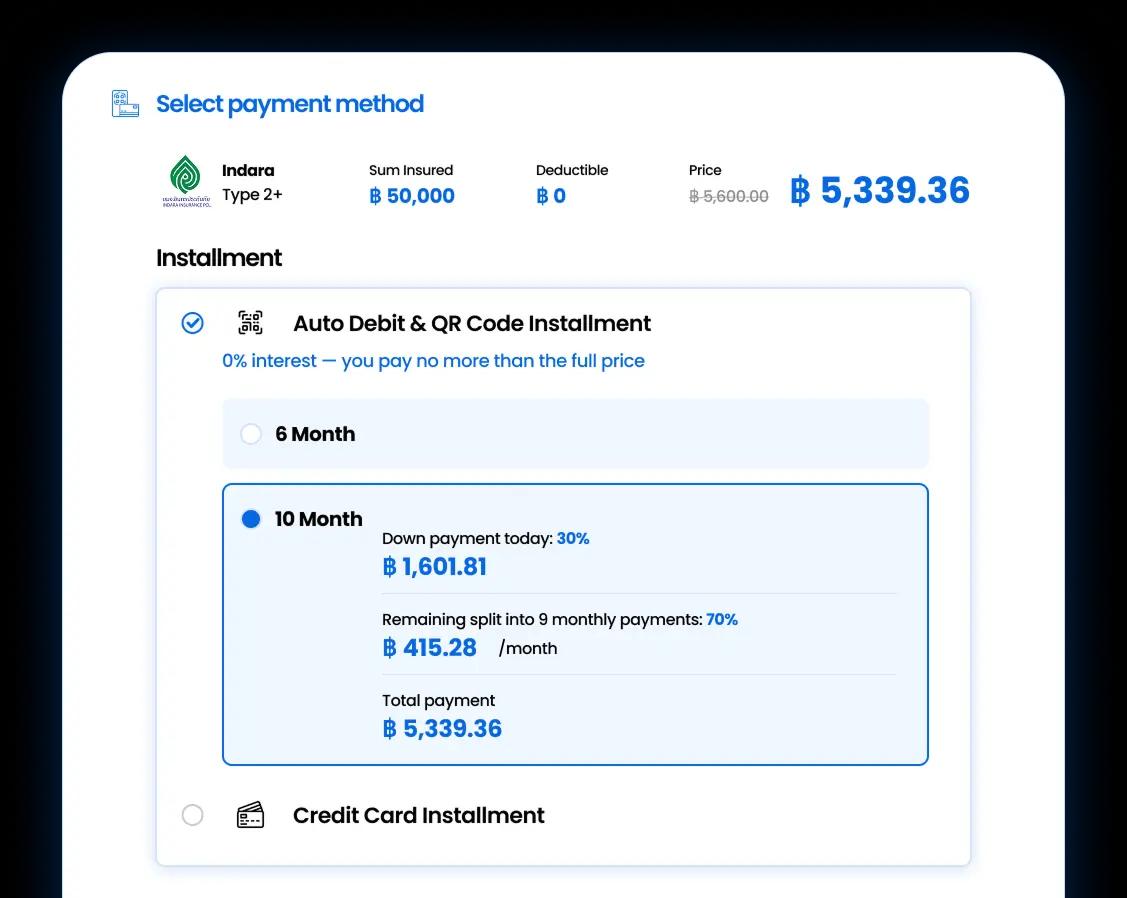This screenshot has width=1127, height=898.
Task: Click the ฿1,601.81 down payment amount
Action: click(434, 567)
